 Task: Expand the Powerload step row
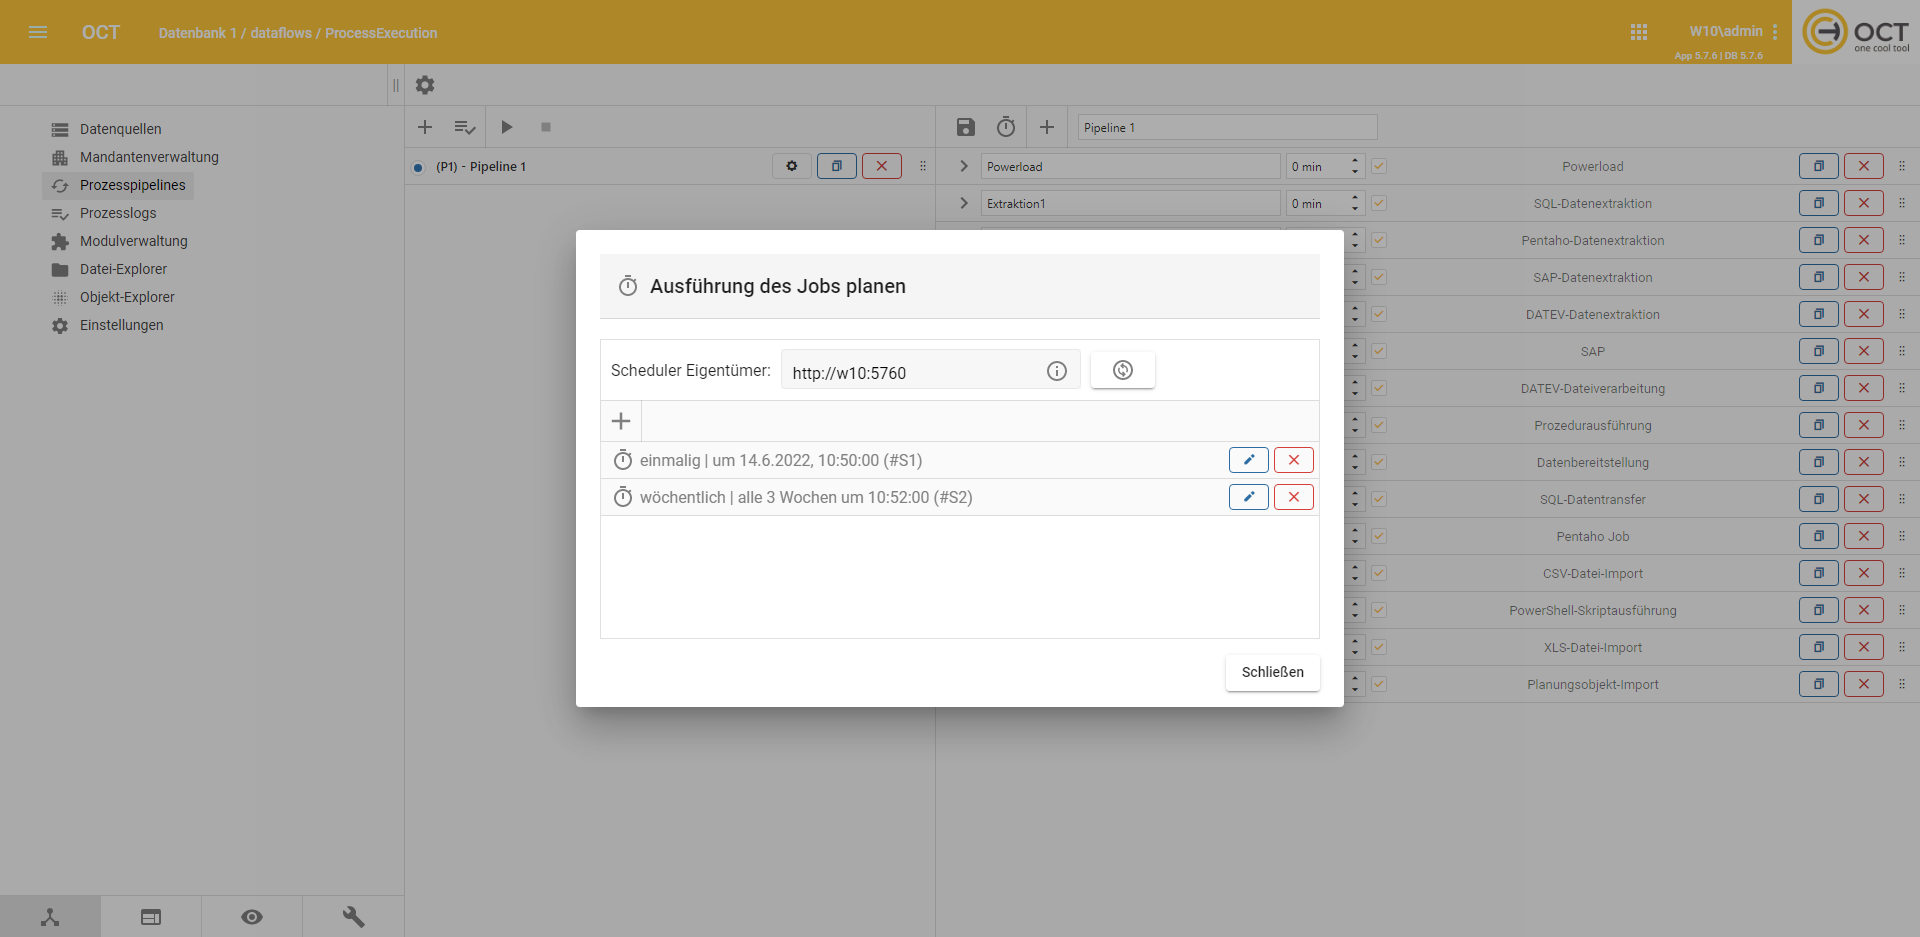(x=964, y=166)
